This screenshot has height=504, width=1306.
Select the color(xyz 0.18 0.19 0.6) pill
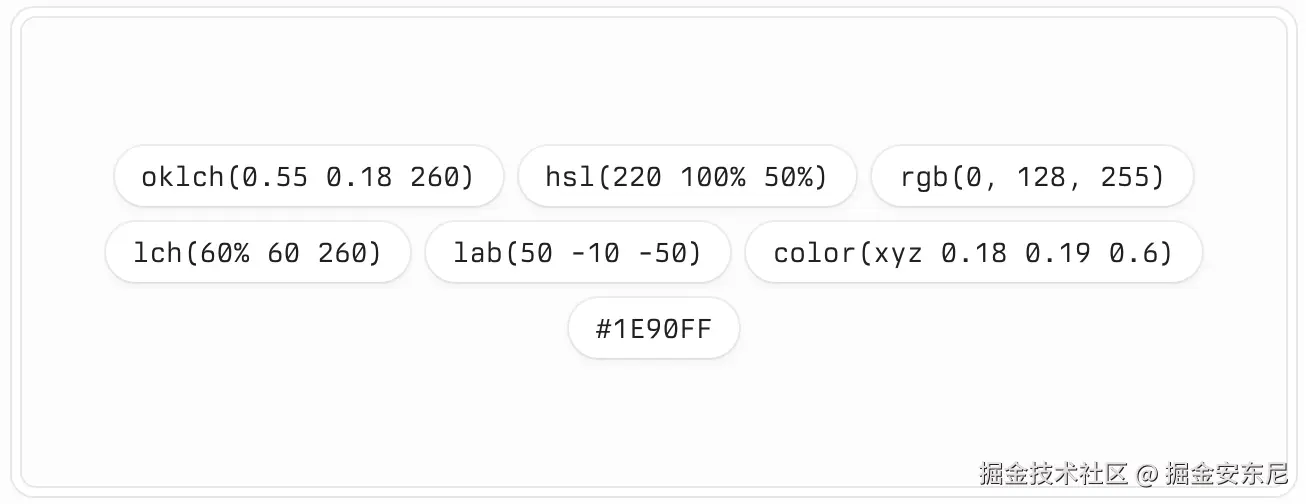point(973,253)
